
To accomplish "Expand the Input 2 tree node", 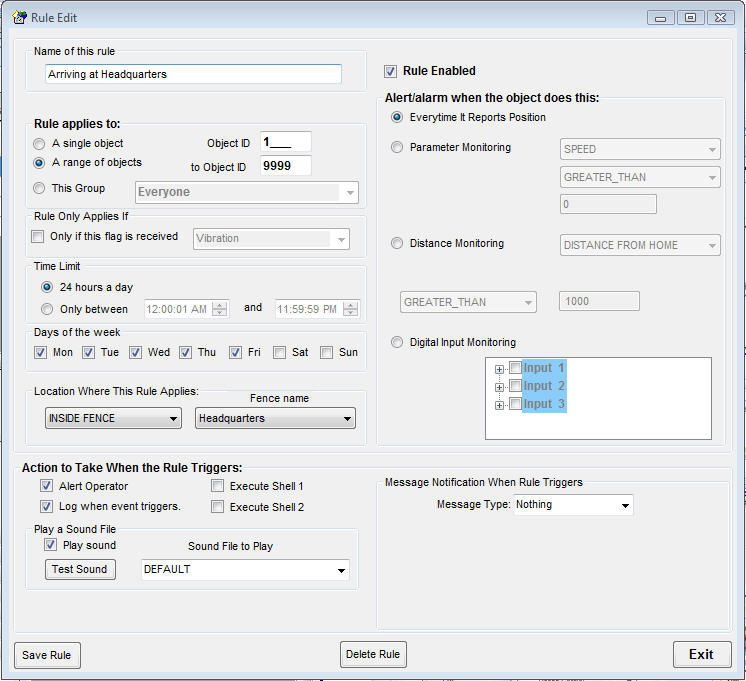I will (x=499, y=387).
